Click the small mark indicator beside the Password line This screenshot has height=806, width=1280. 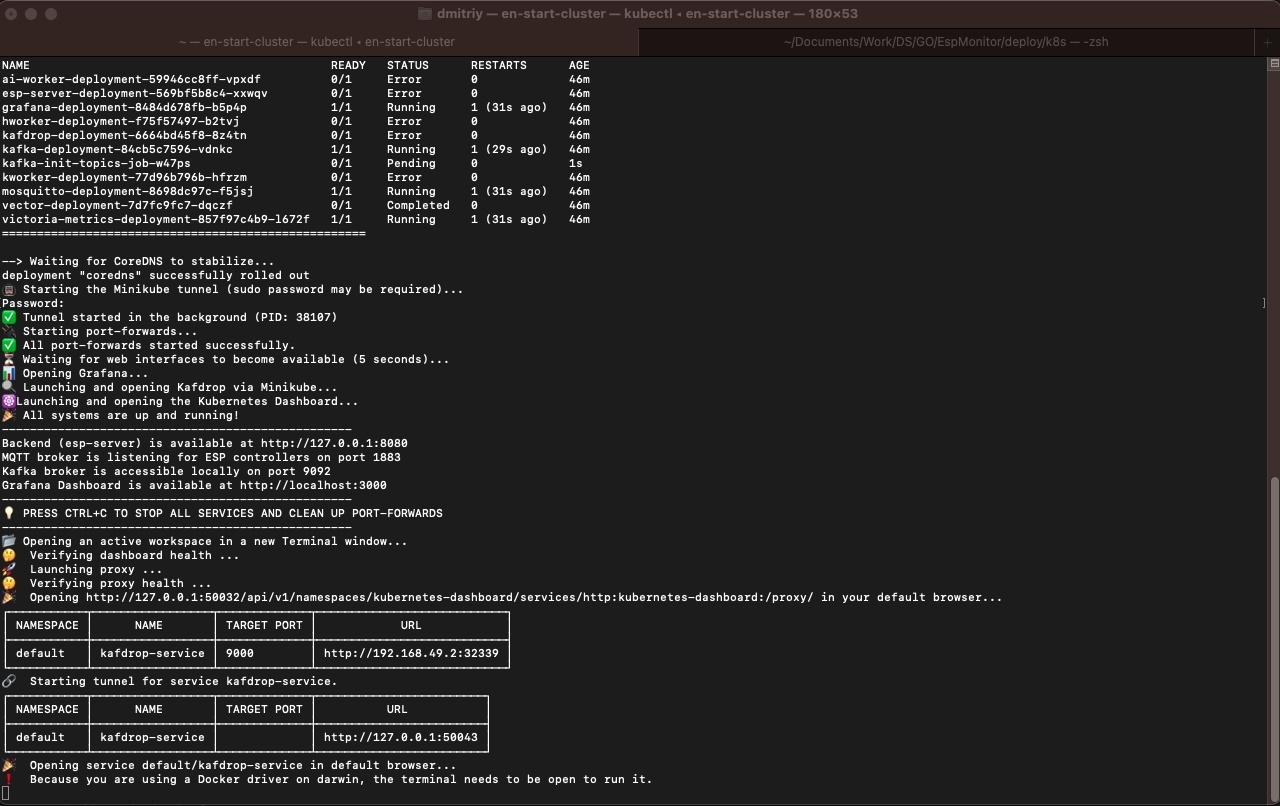point(1264,303)
